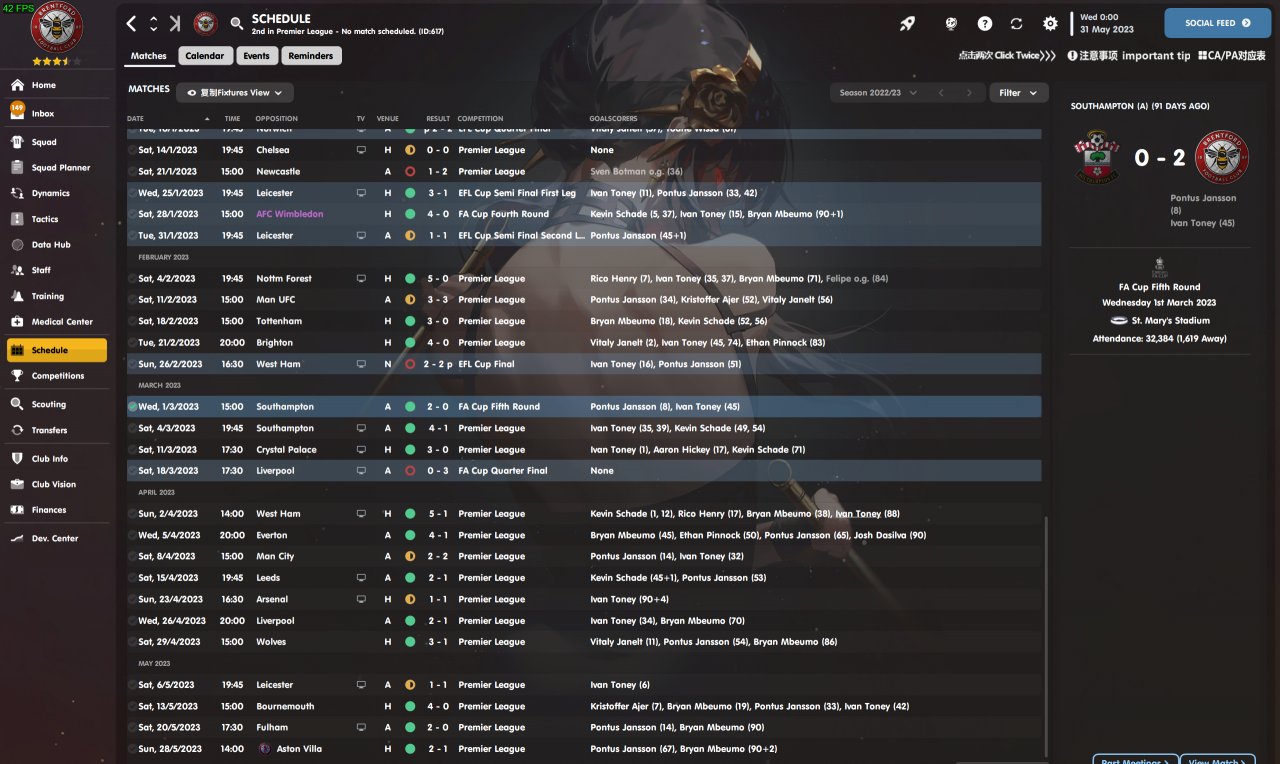Open the Fixtures View dropdown
Viewport: 1280px width, 764px height.
click(235, 93)
